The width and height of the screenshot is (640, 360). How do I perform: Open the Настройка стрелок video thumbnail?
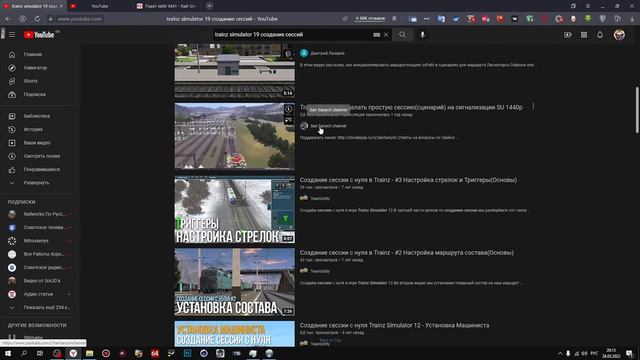(234, 209)
